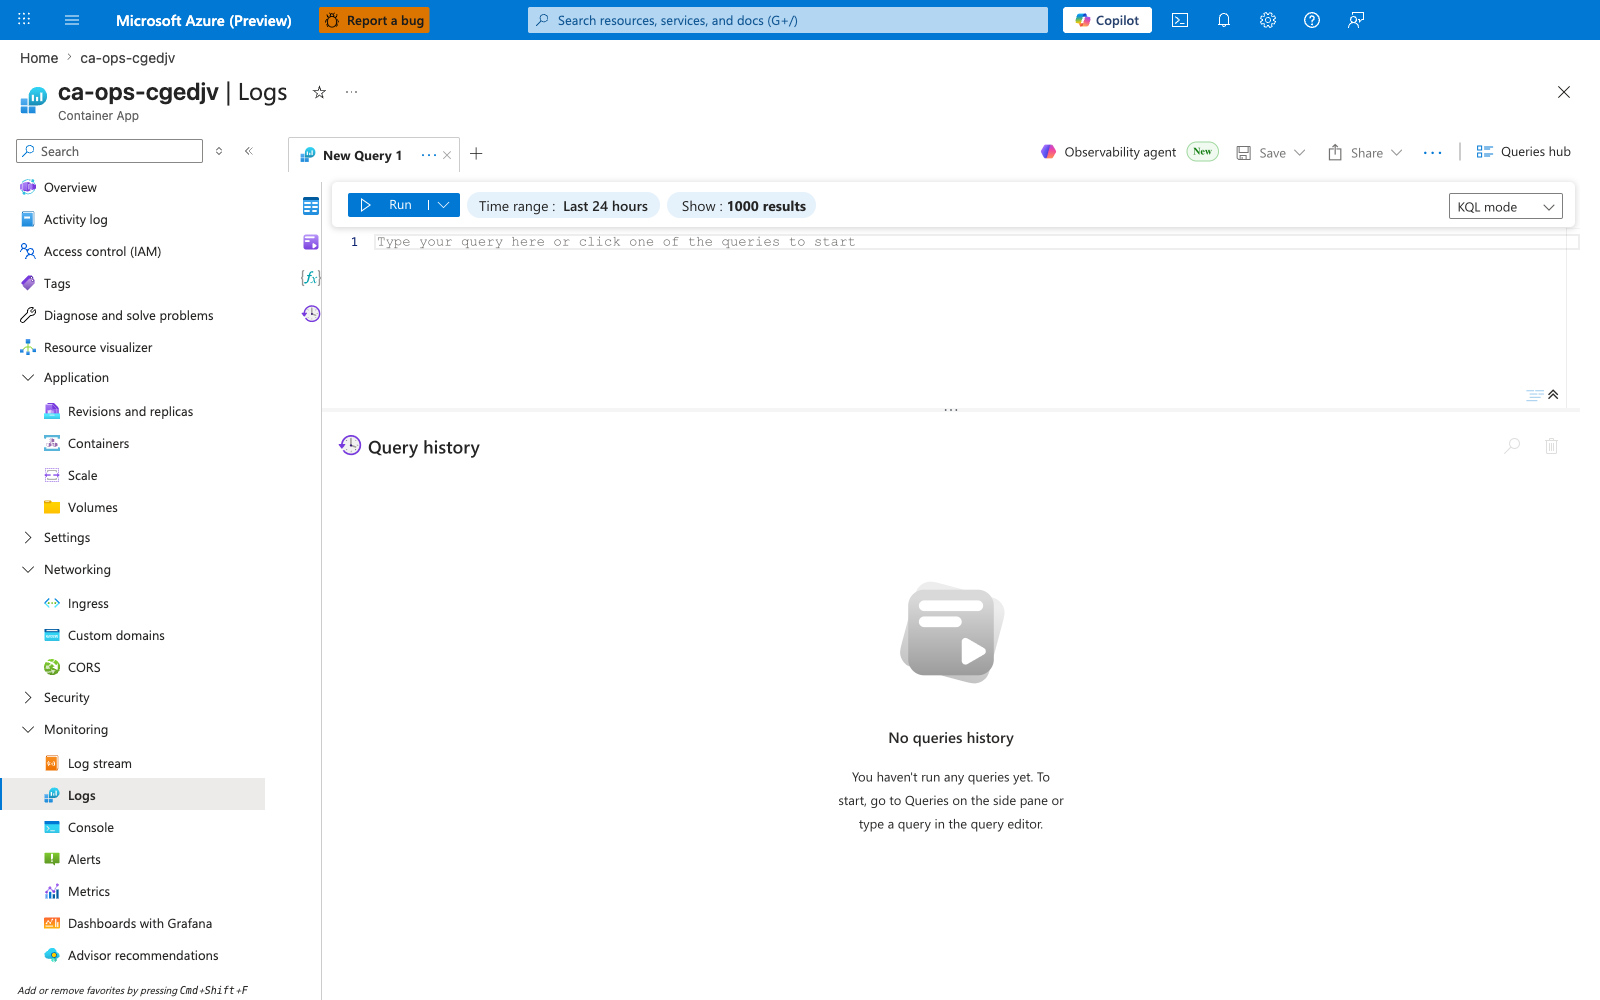Change the Time range Last 24 hours
The height and width of the screenshot is (1000, 1600).
click(x=563, y=206)
